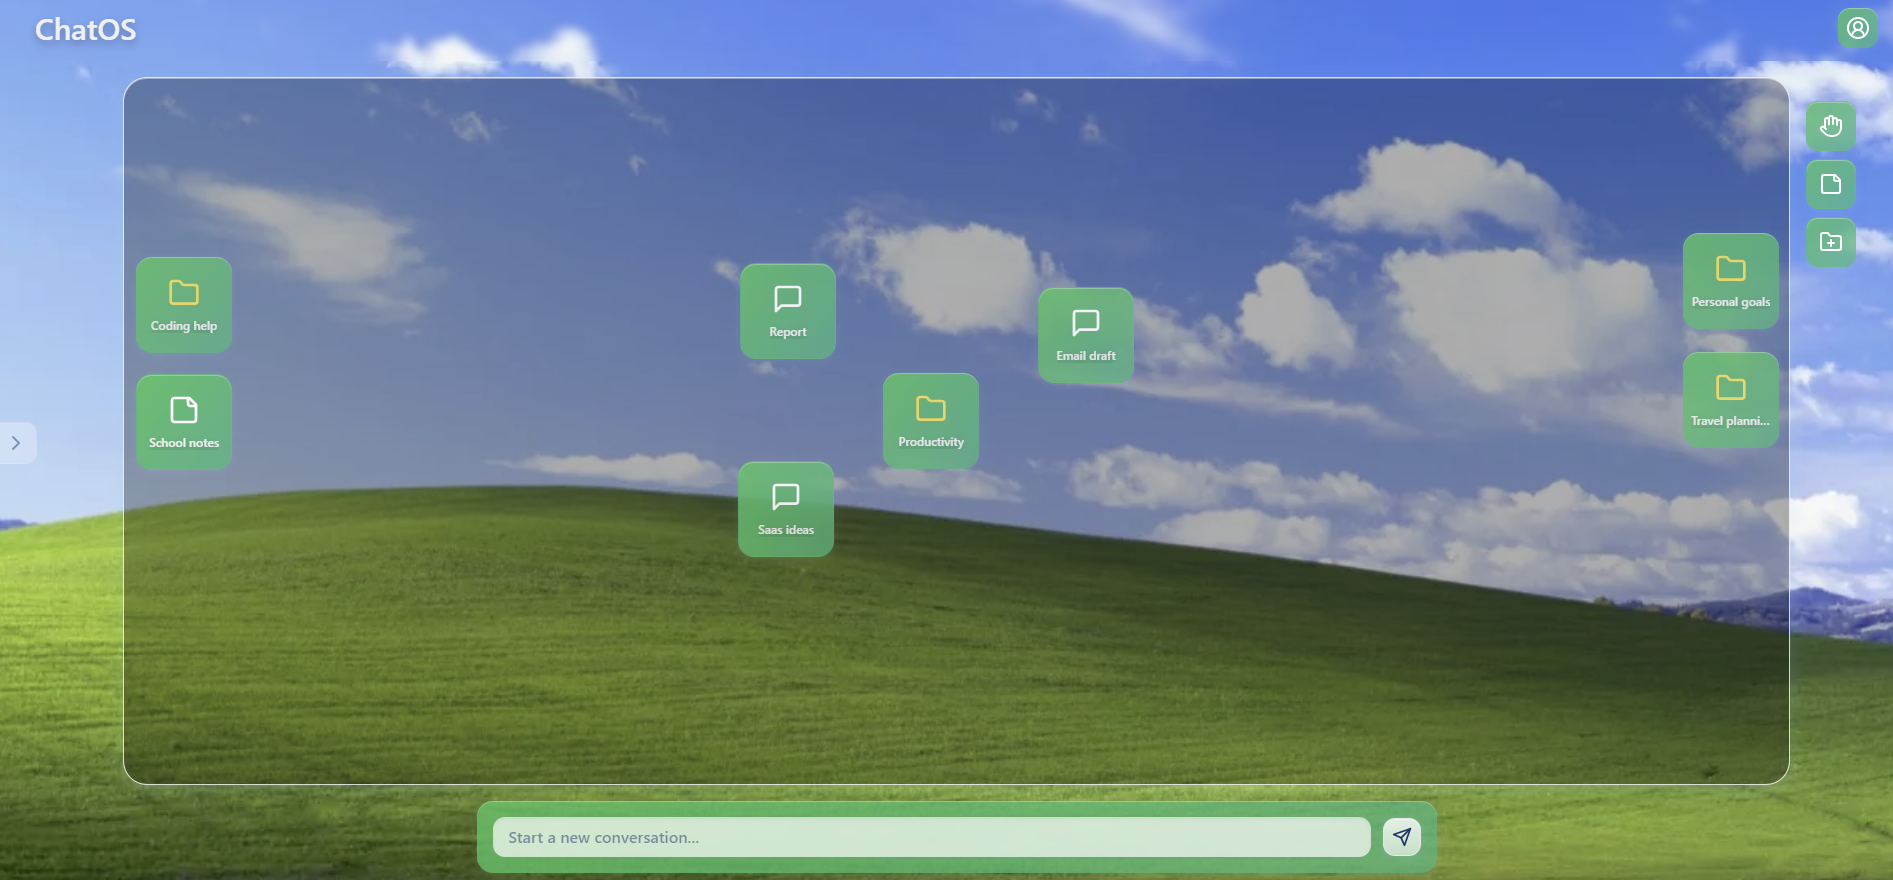Open the Personal goals folder

coord(1731,281)
